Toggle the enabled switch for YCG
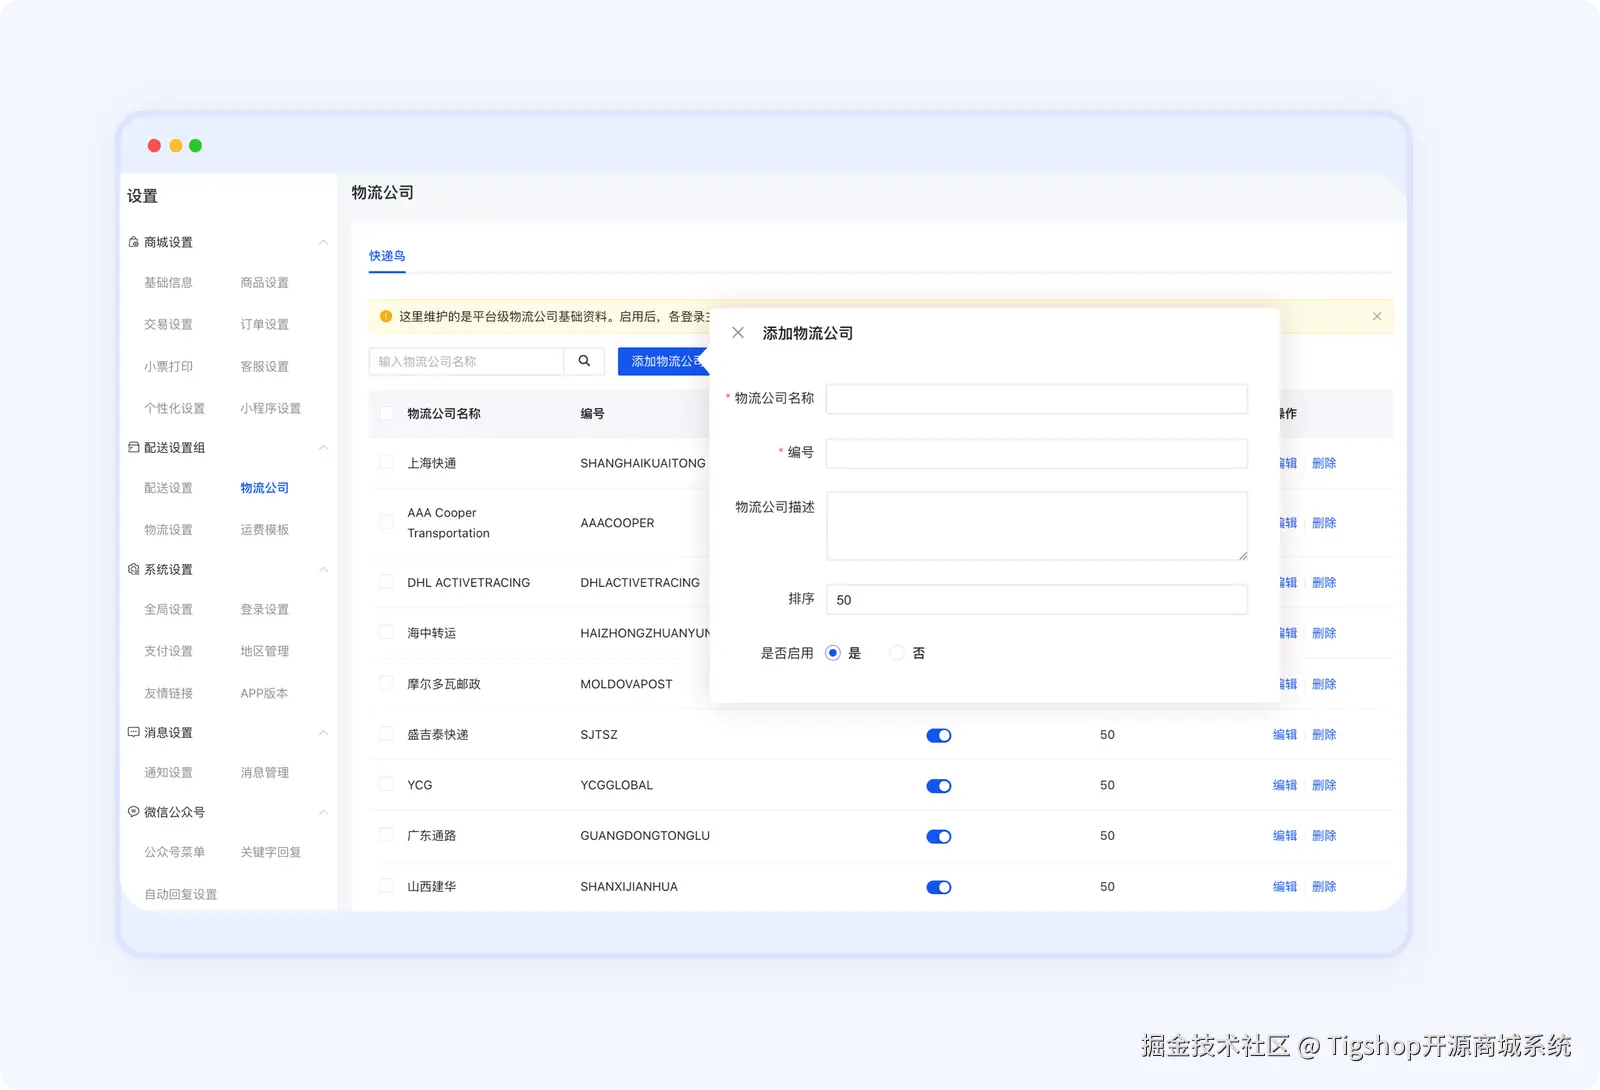1600x1090 pixels. (939, 786)
